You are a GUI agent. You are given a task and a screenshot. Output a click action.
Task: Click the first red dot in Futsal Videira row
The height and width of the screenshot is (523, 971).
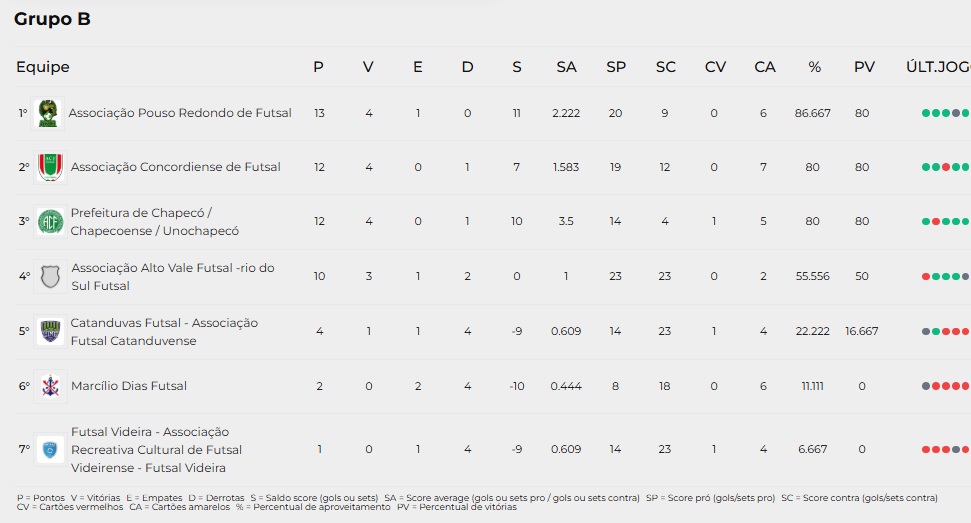[x=926, y=449]
